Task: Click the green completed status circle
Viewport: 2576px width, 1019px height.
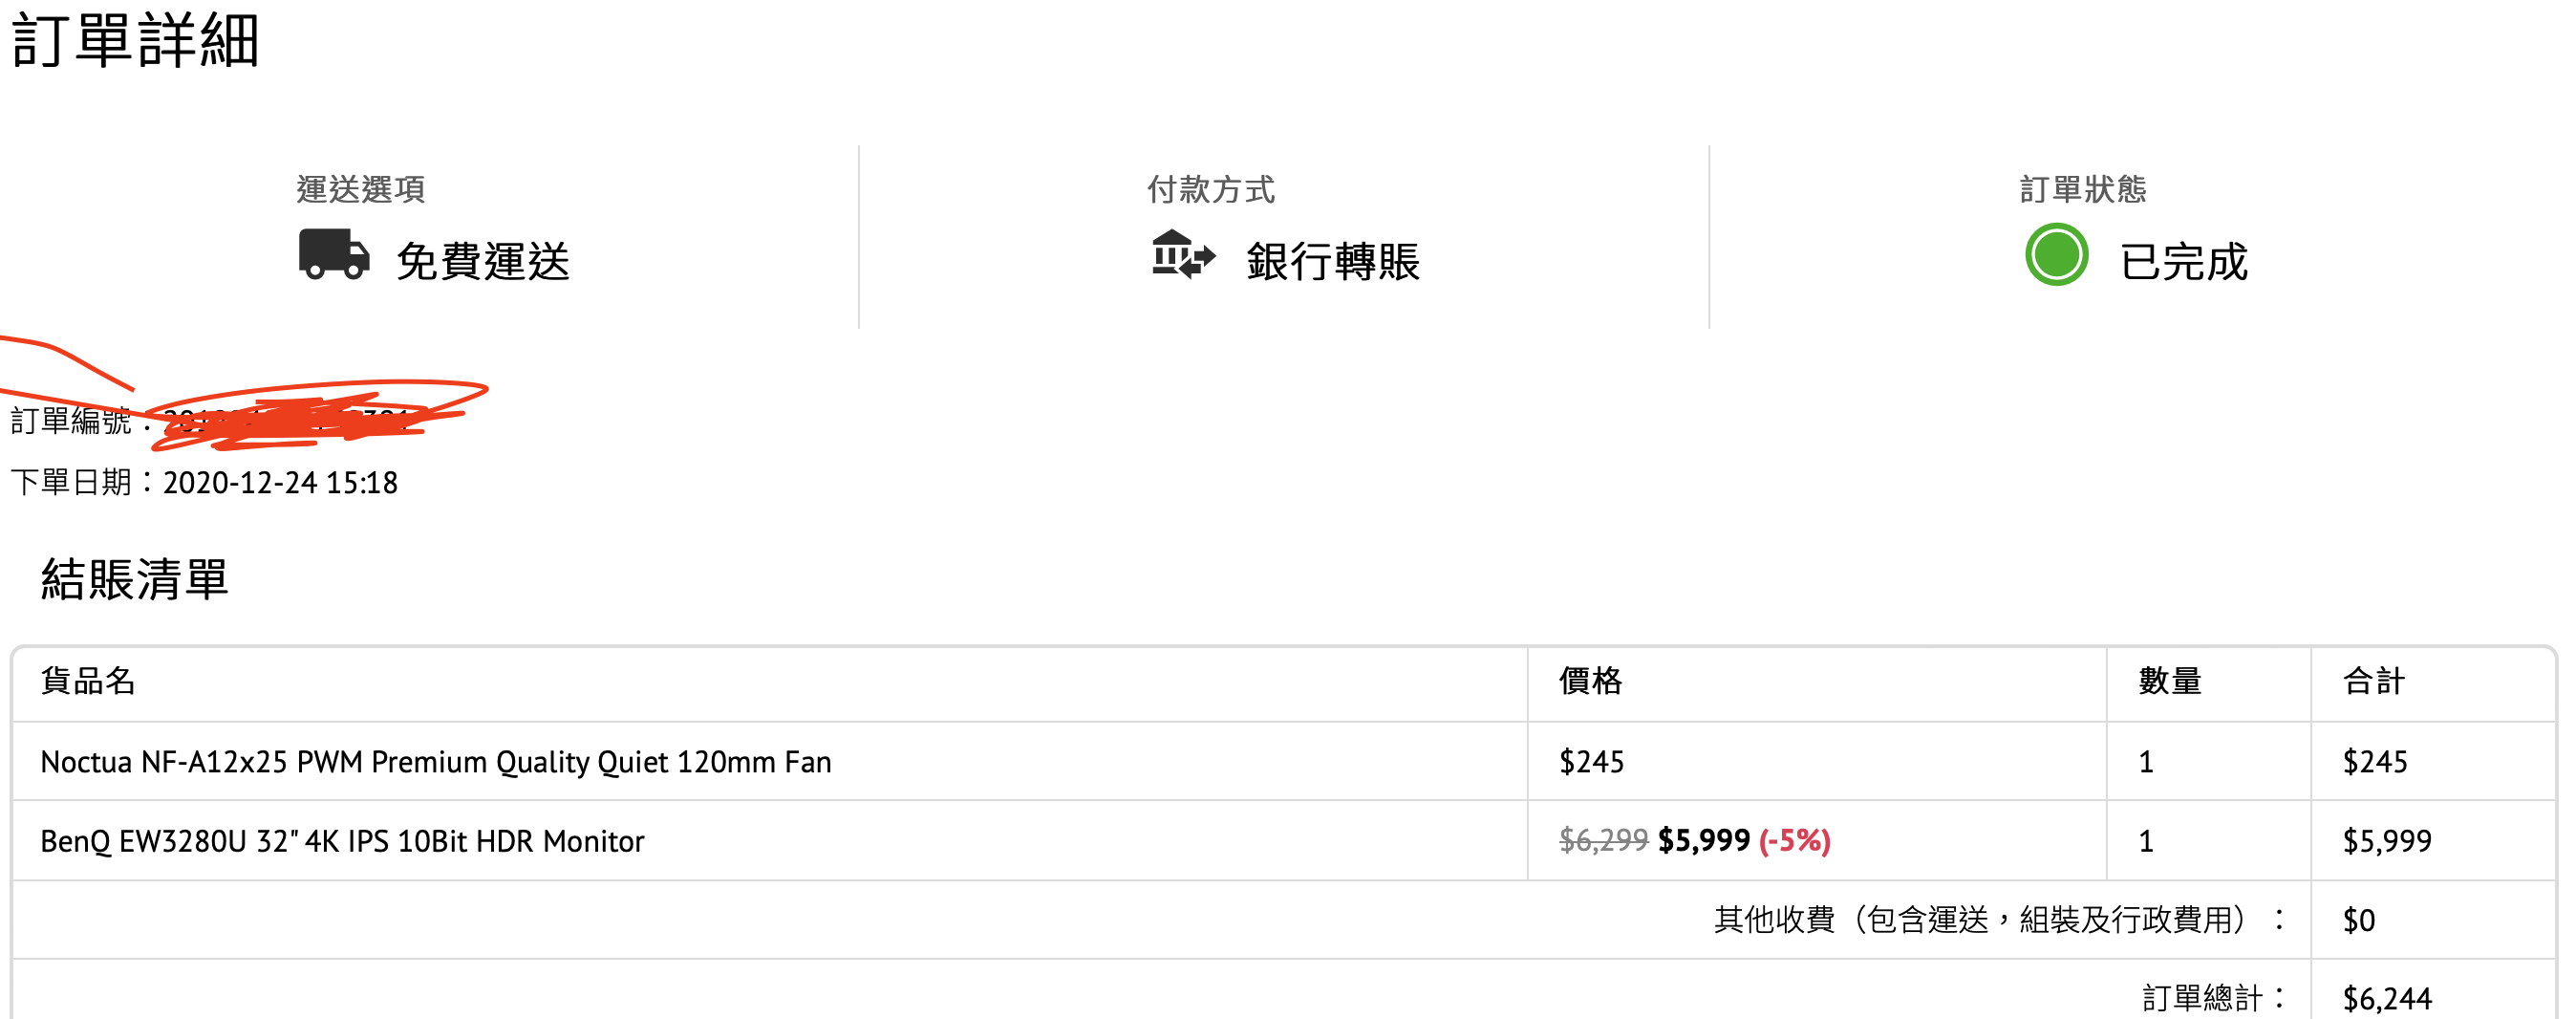Action: click(2056, 254)
